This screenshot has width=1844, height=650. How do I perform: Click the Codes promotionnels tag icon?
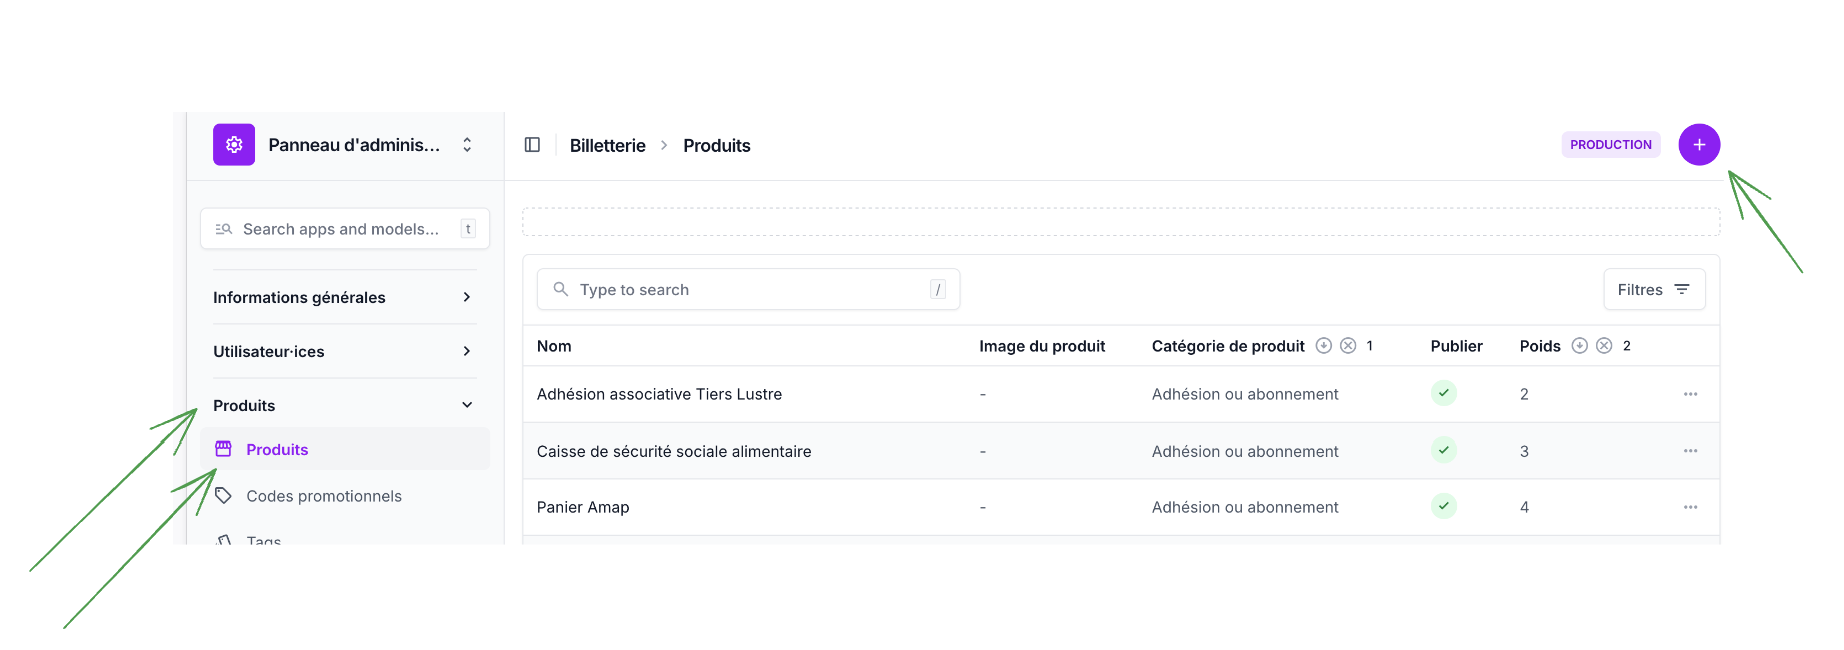coord(224,496)
